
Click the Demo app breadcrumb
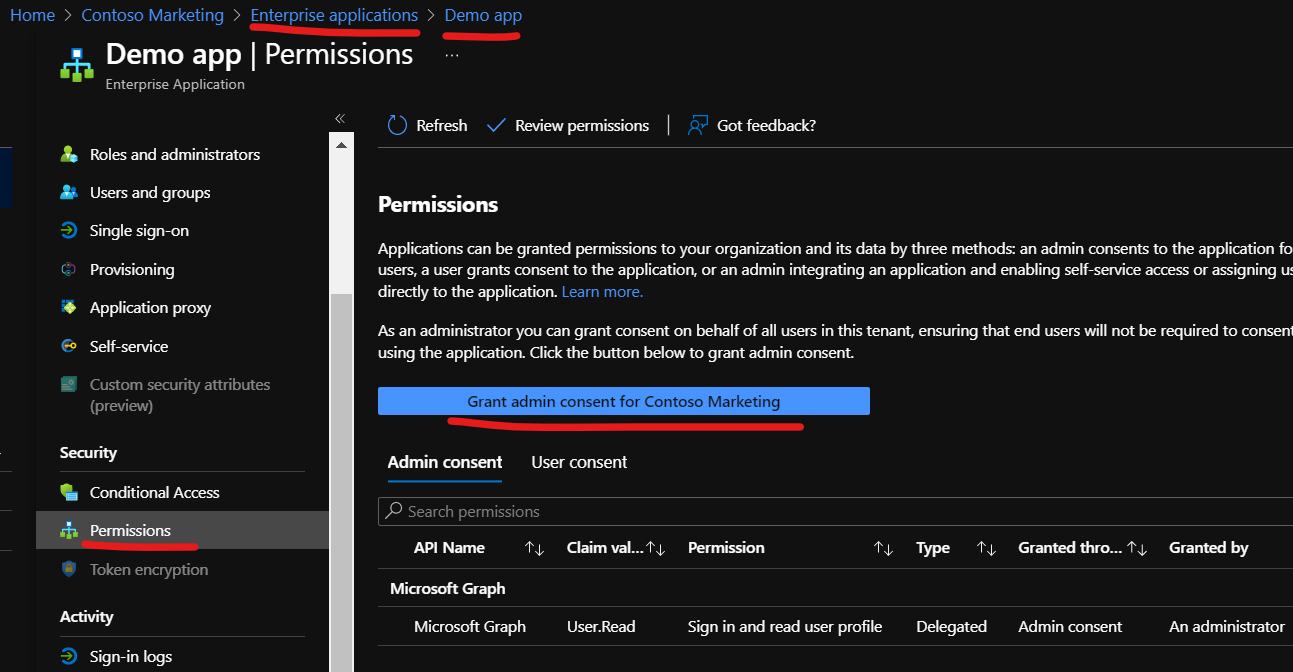coord(483,15)
